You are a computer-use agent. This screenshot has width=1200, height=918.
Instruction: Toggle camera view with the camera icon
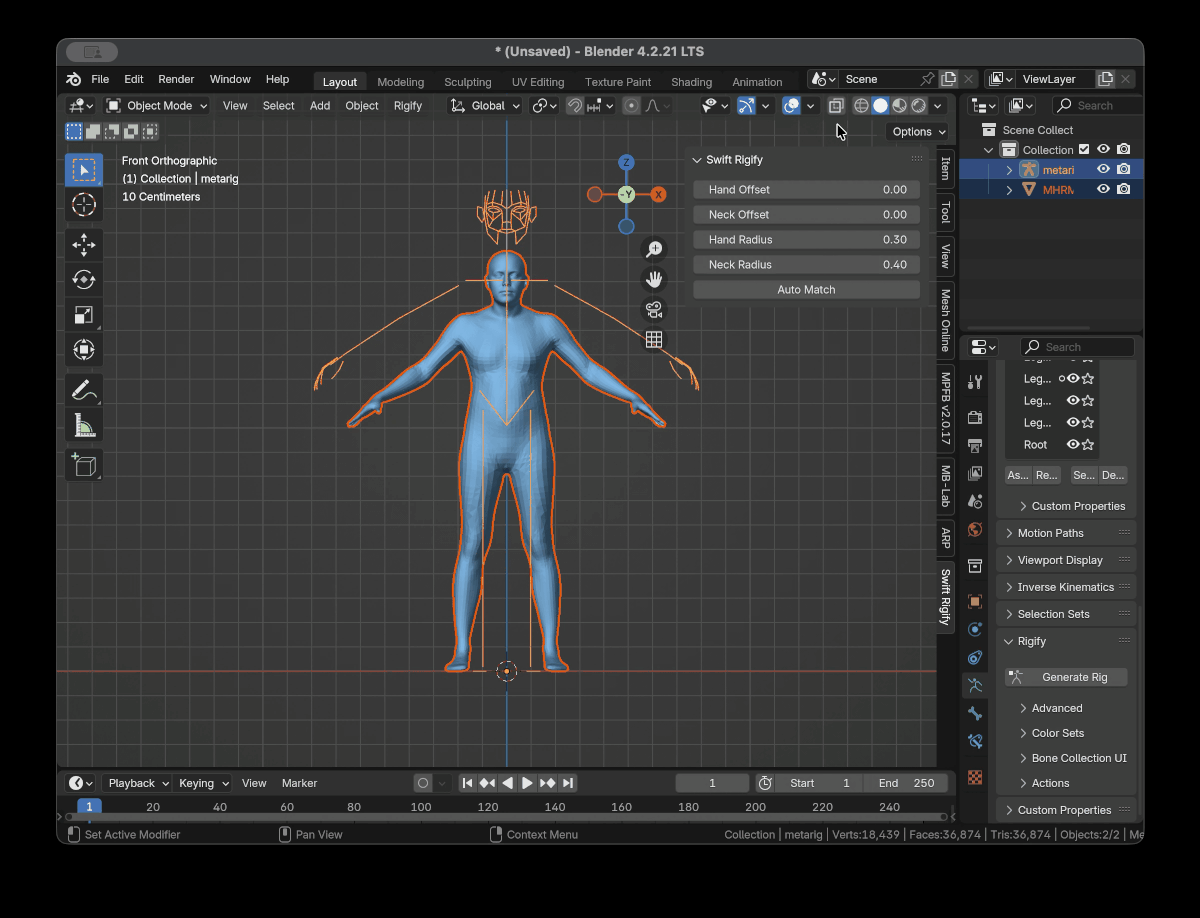(654, 309)
